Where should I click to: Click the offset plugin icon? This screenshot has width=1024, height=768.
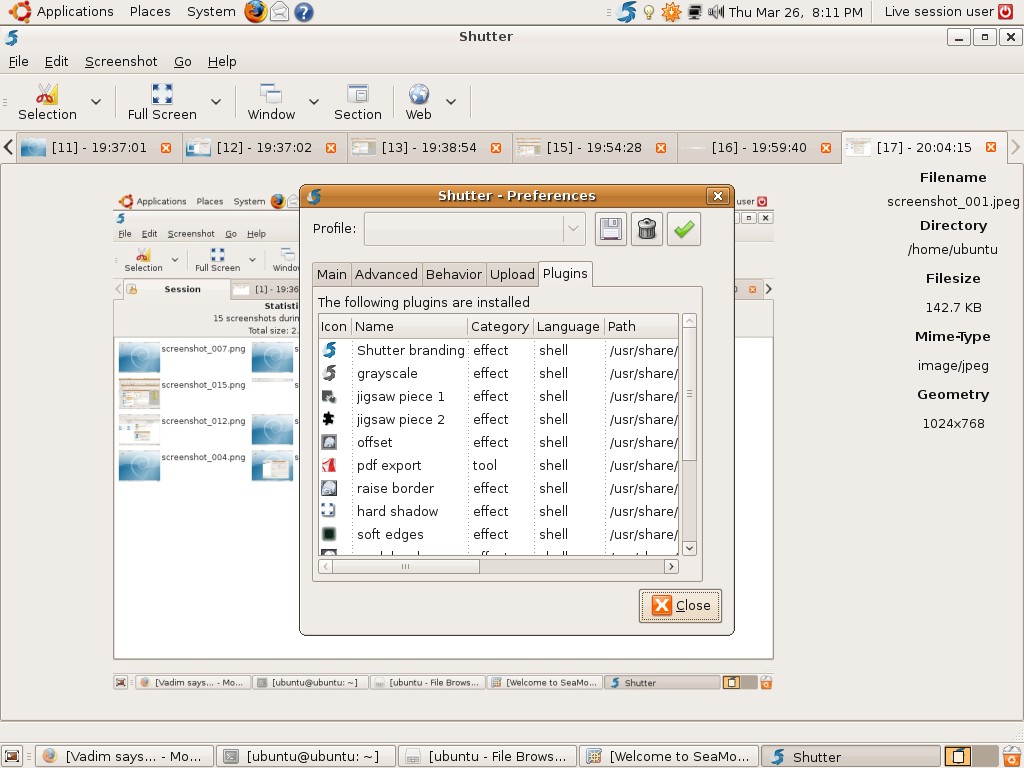(329, 442)
